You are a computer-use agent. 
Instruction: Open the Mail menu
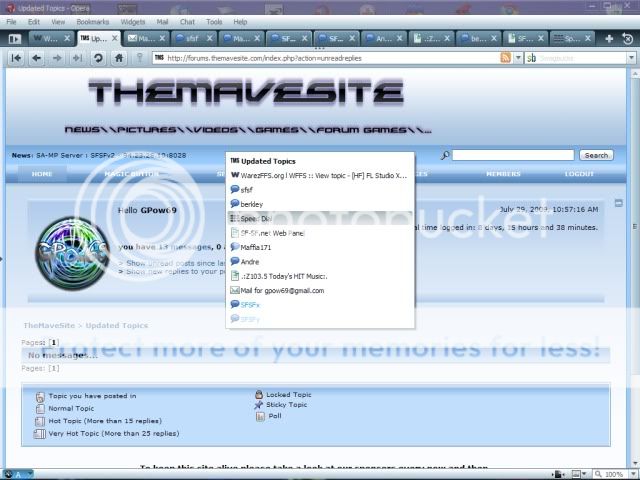coord(162,22)
